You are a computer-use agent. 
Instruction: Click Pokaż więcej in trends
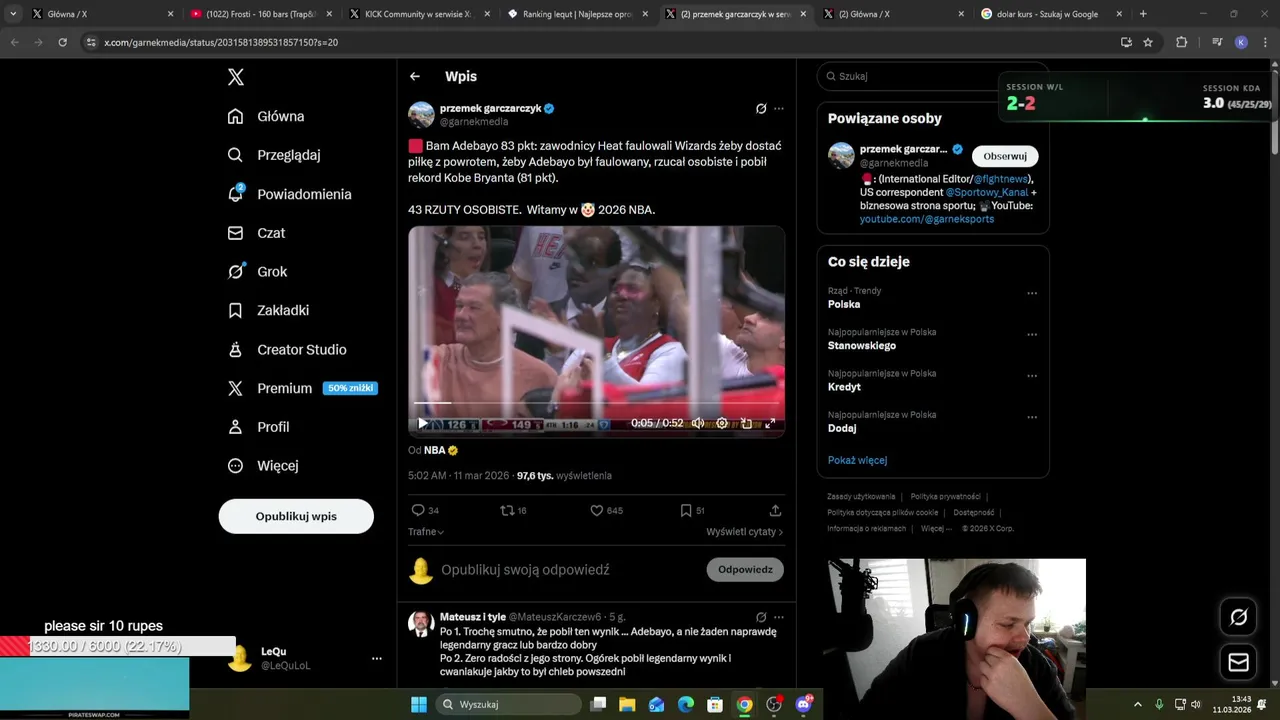857,460
